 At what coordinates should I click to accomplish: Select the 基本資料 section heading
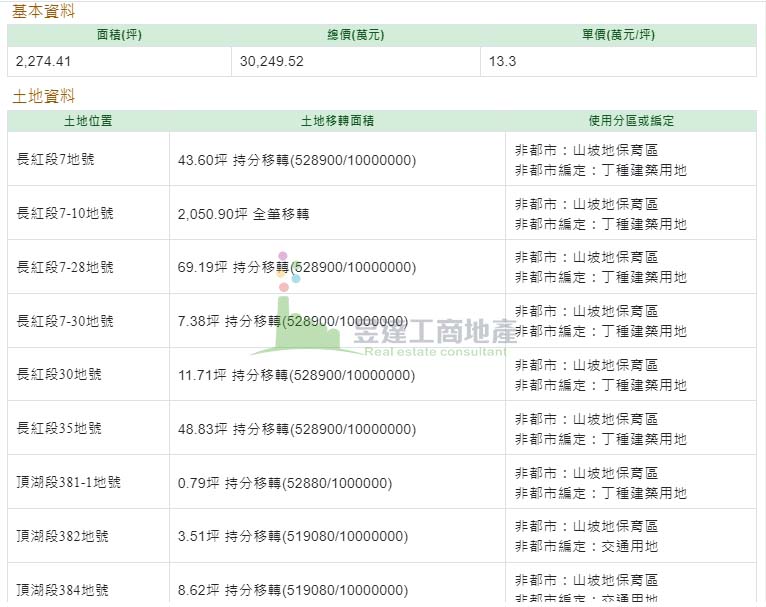[x=43, y=11]
